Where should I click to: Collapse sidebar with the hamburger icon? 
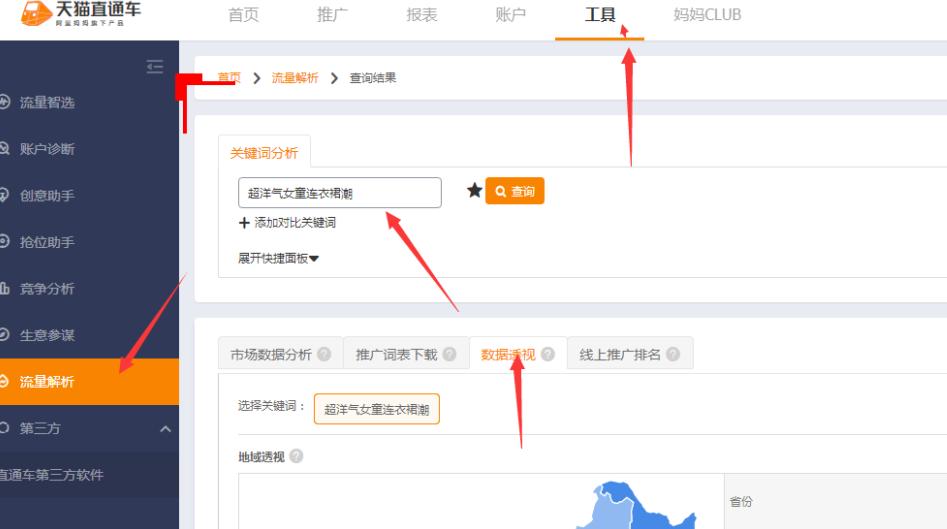pos(155,66)
